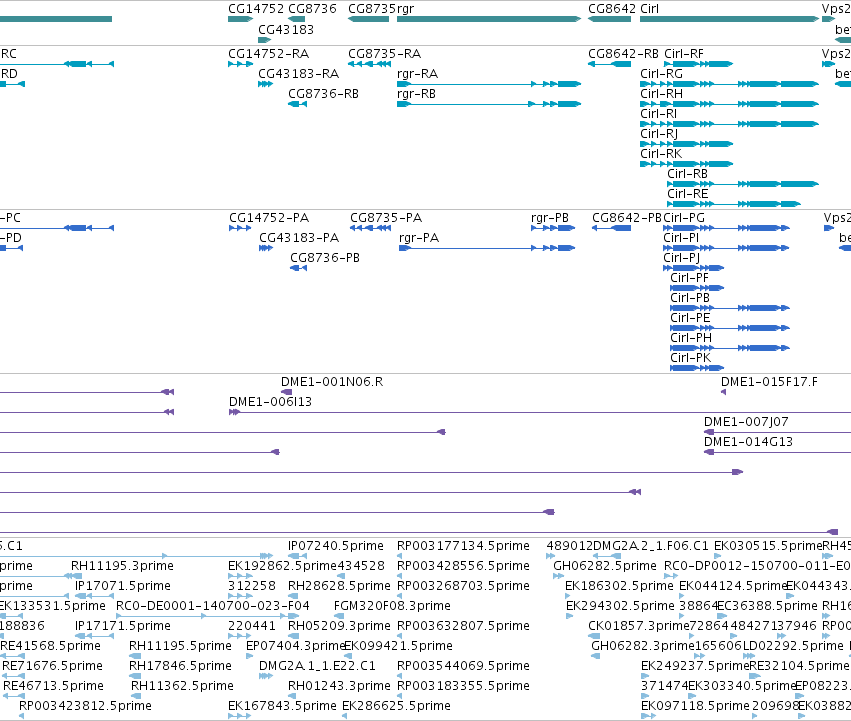Select the rgr-RA transcript label
The width and height of the screenshot is (851, 721).
tap(418, 74)
